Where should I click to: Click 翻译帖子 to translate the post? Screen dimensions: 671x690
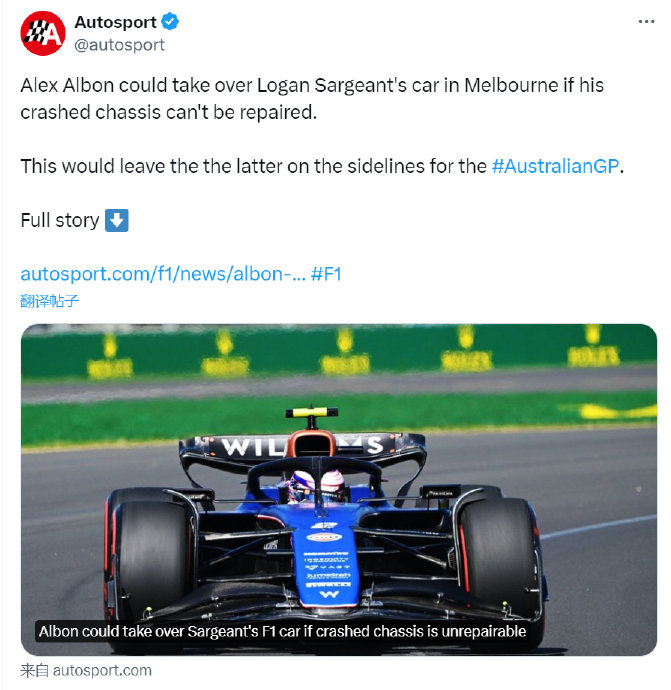[x=49, y=301]
